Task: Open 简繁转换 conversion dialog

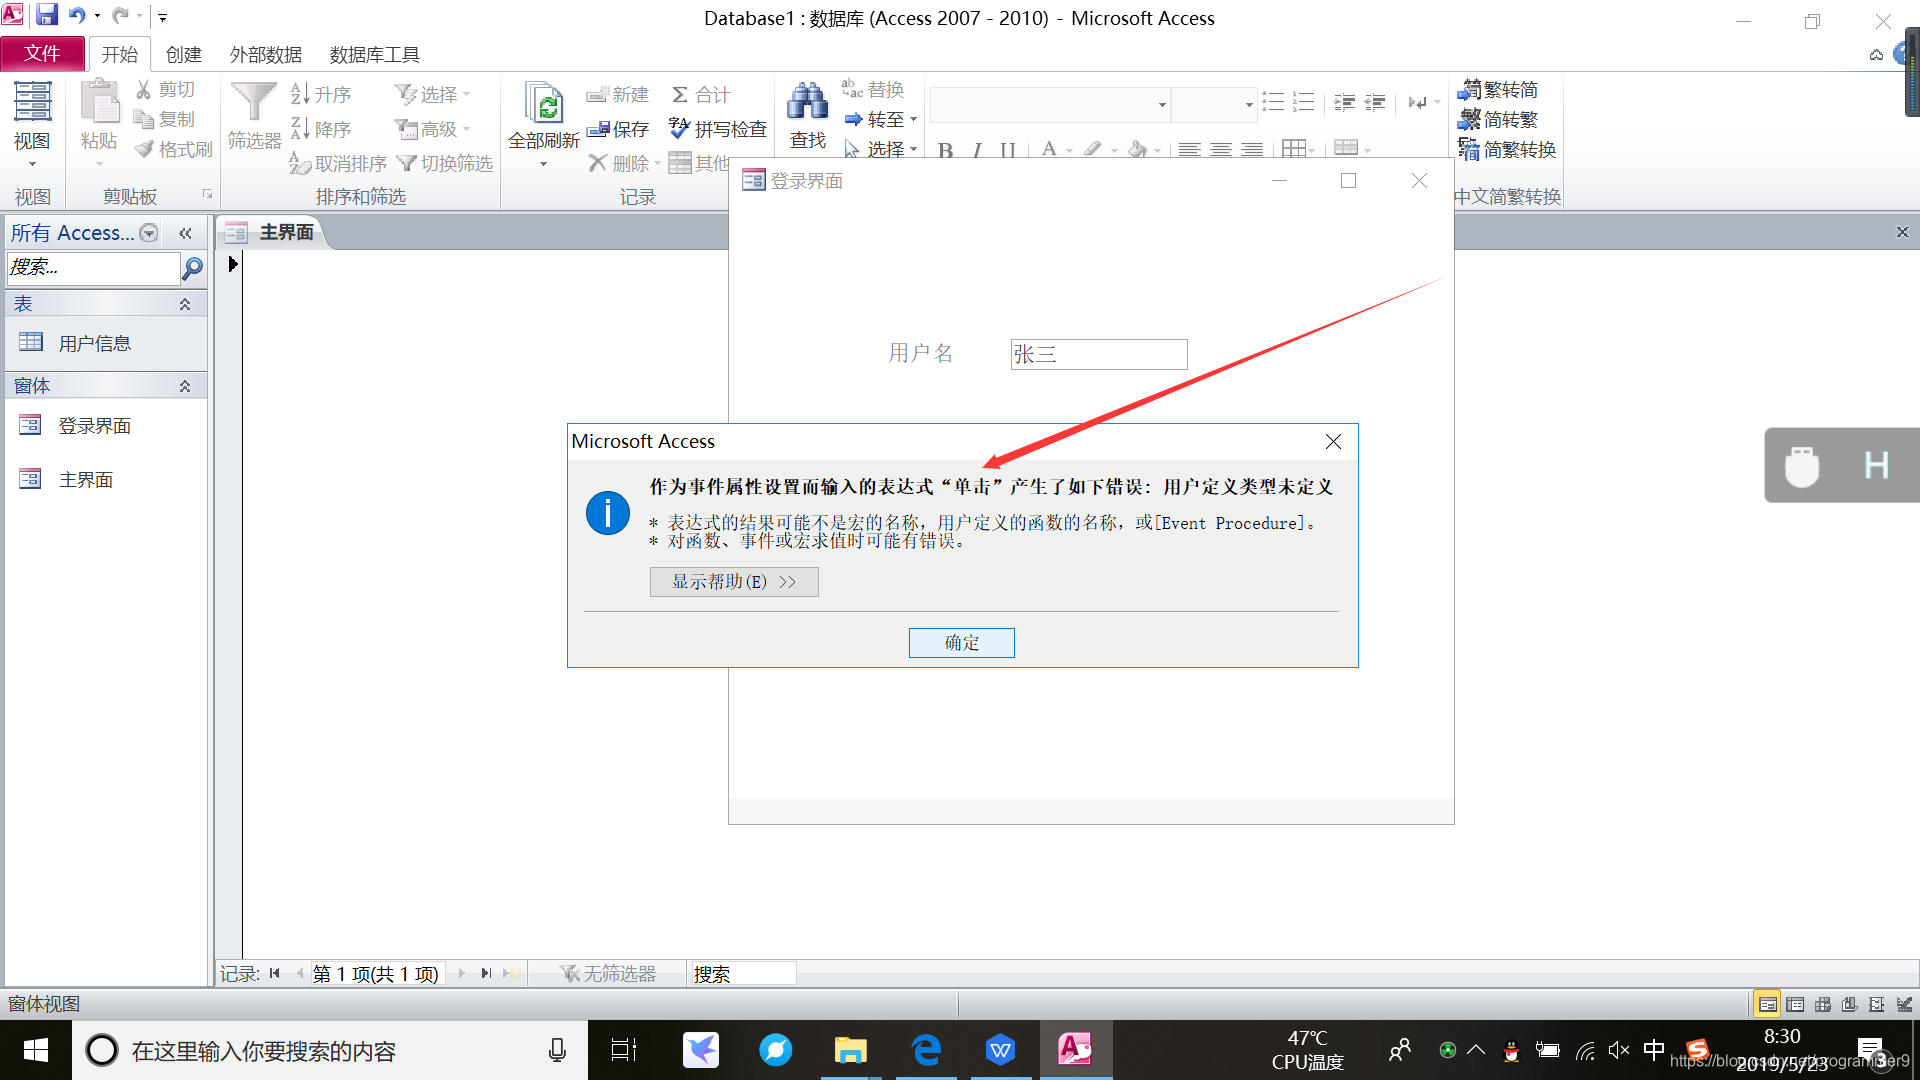Action: point(1507,149)
